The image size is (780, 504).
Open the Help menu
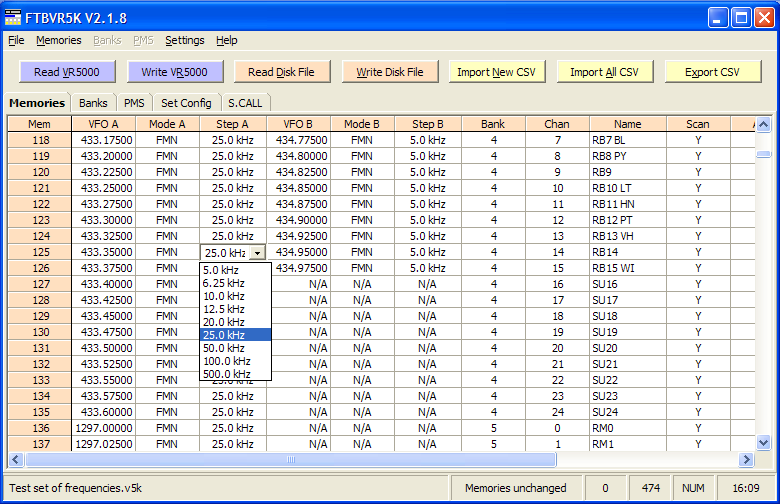point(226,40)
